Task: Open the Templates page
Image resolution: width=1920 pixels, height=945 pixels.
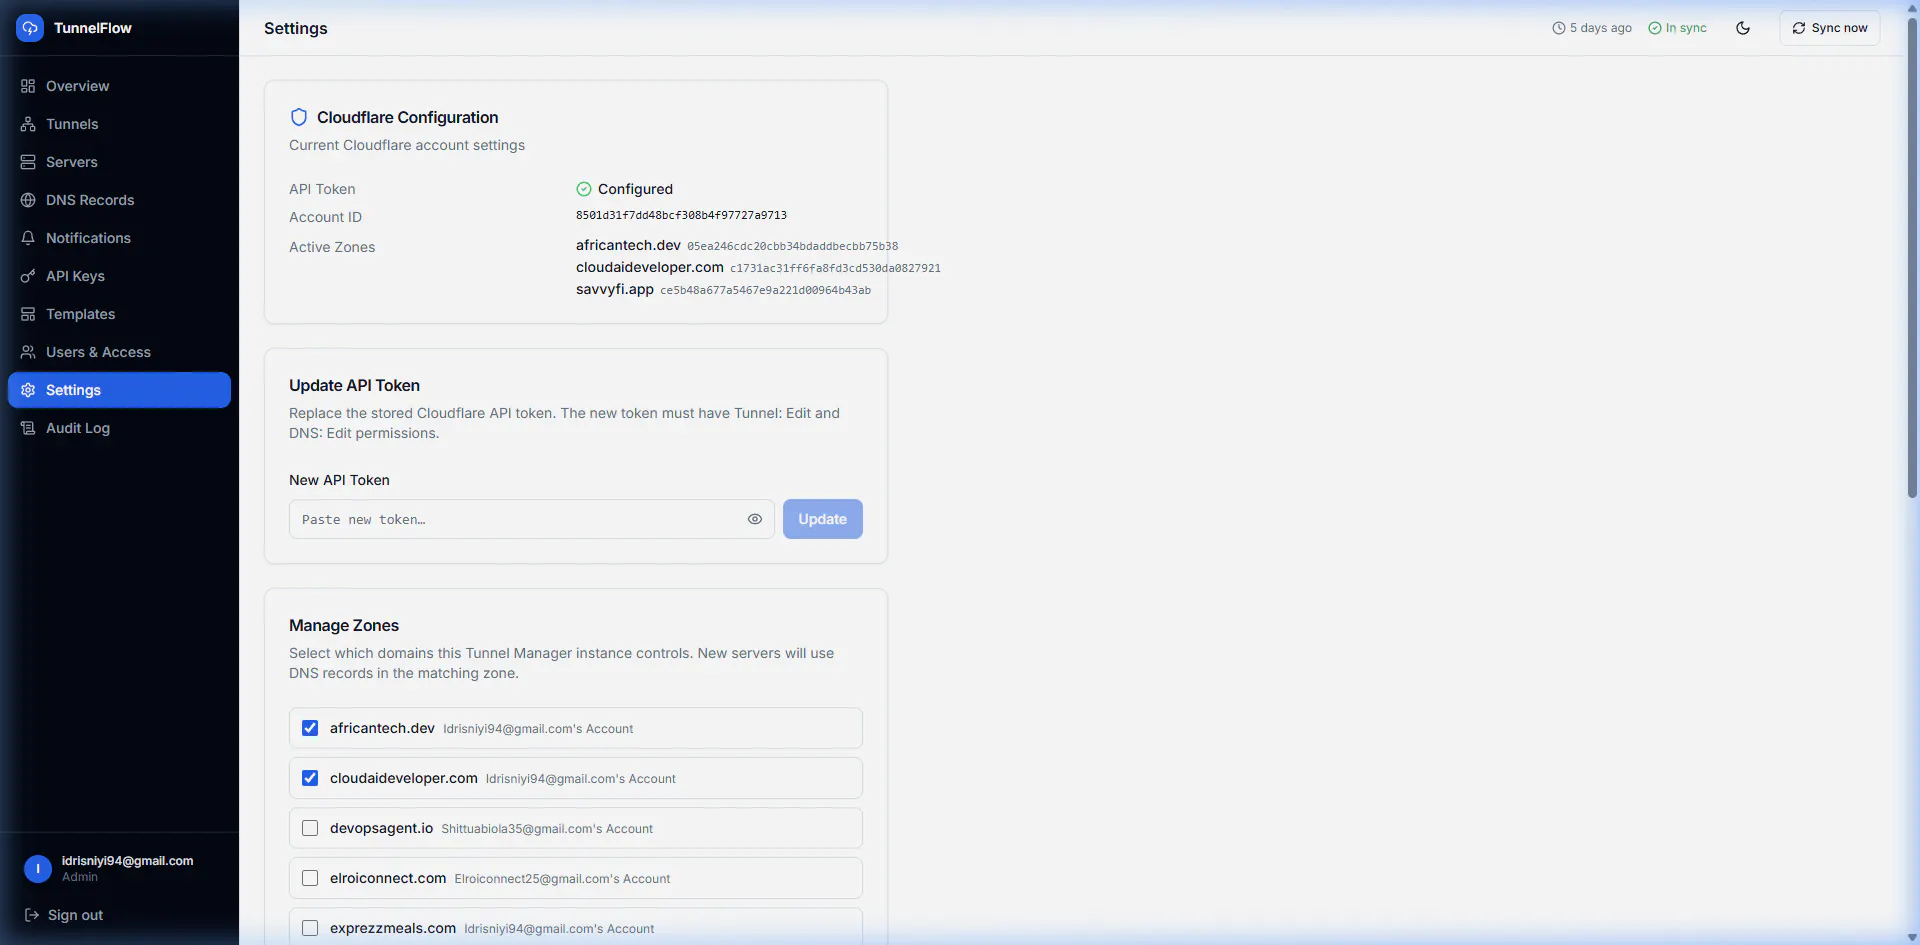Action: point(119,314)
